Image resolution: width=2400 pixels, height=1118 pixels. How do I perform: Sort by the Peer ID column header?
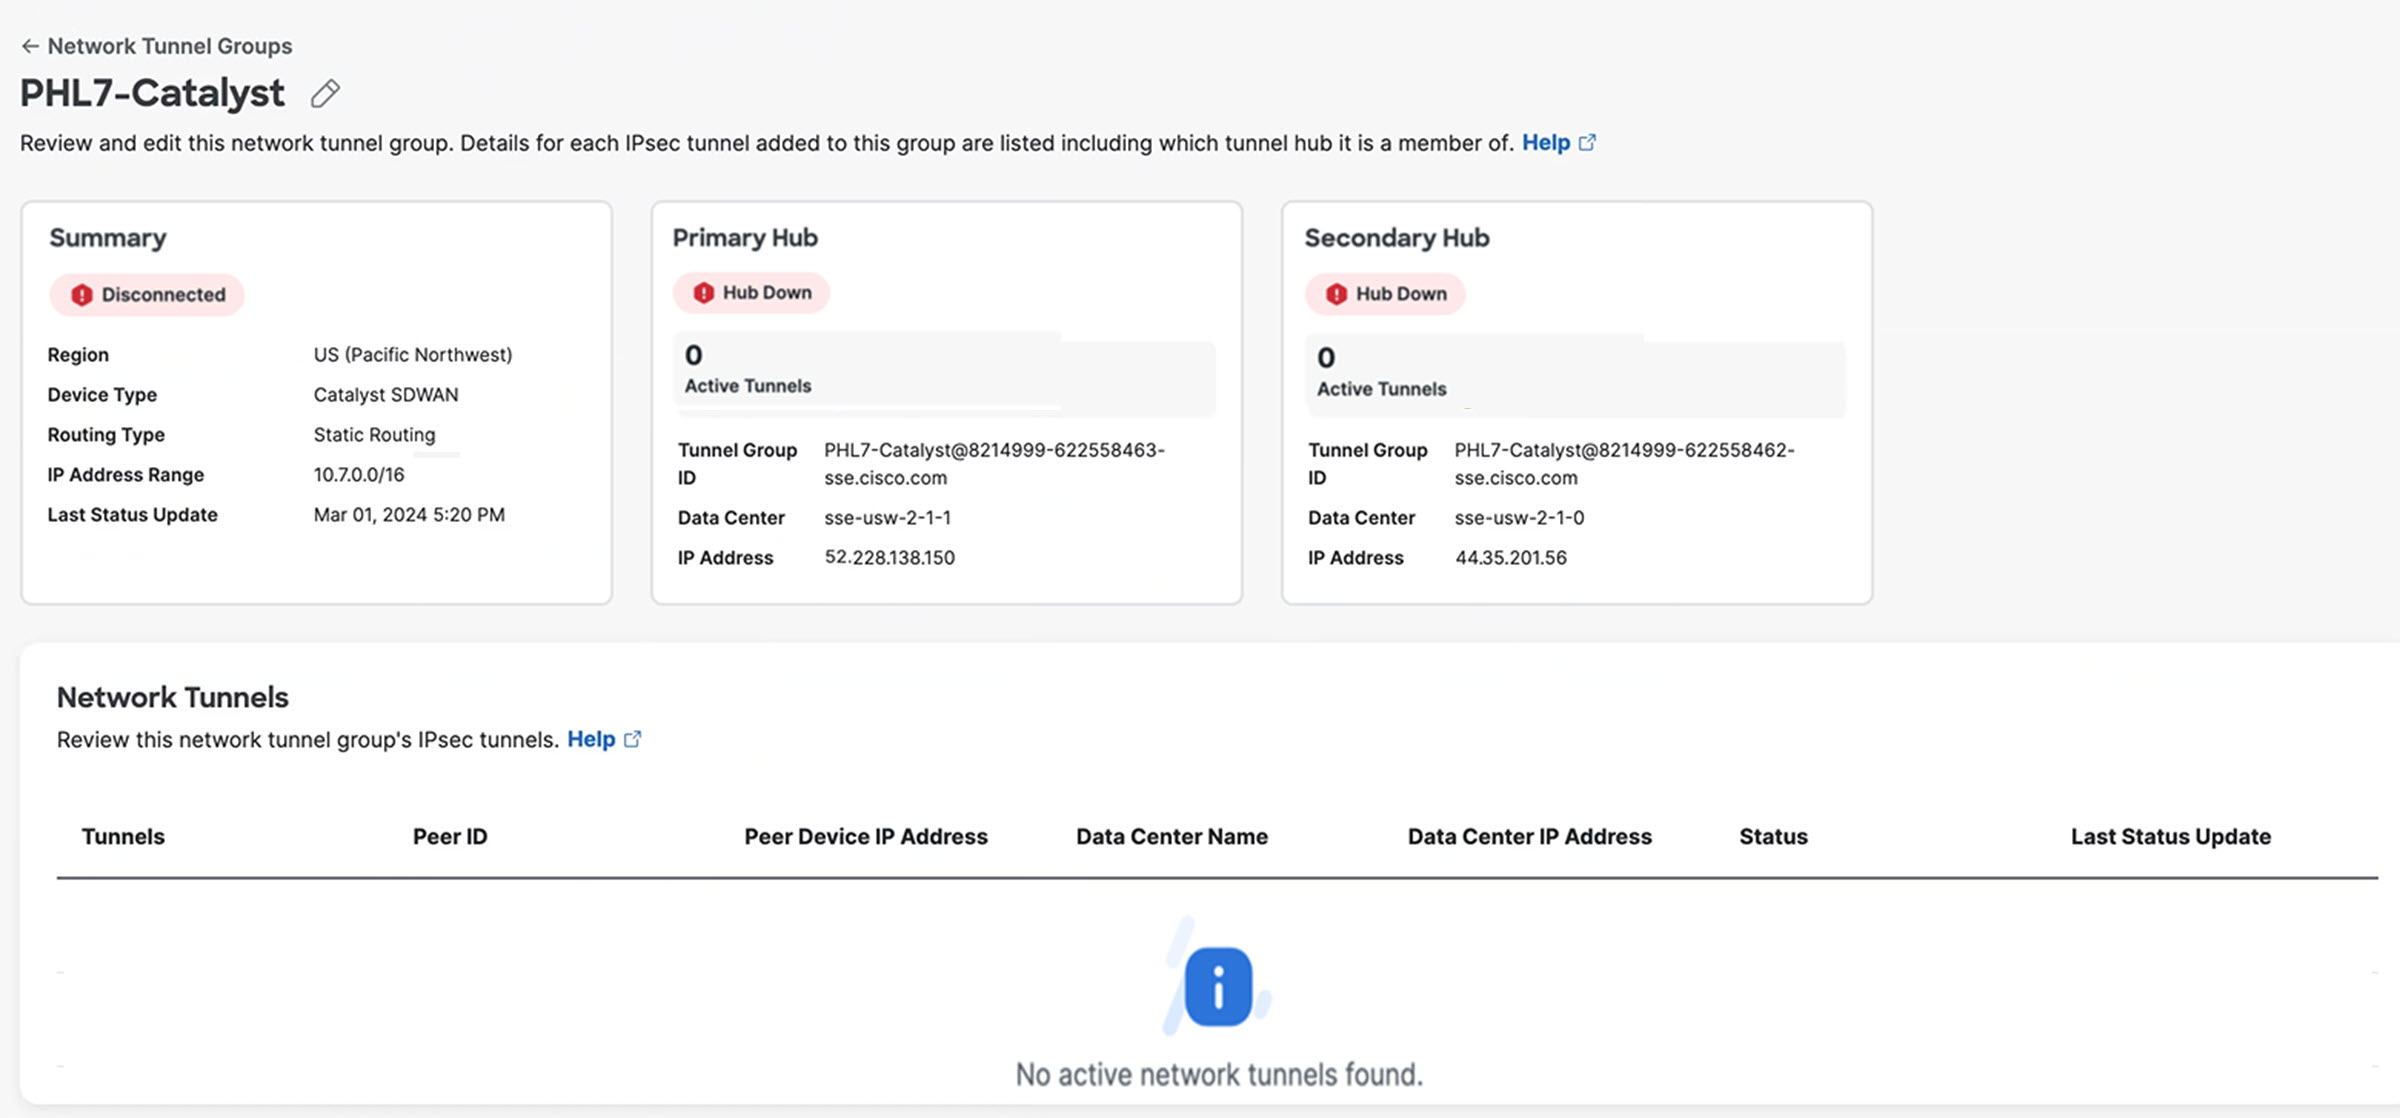click(x=450, y=836)
